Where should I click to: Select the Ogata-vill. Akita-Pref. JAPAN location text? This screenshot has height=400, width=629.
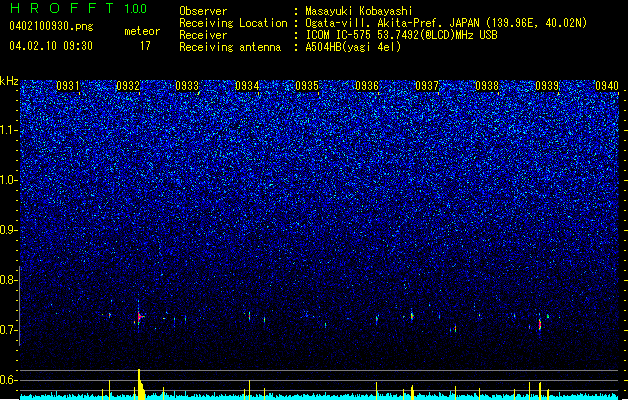(x=446, y=23)
